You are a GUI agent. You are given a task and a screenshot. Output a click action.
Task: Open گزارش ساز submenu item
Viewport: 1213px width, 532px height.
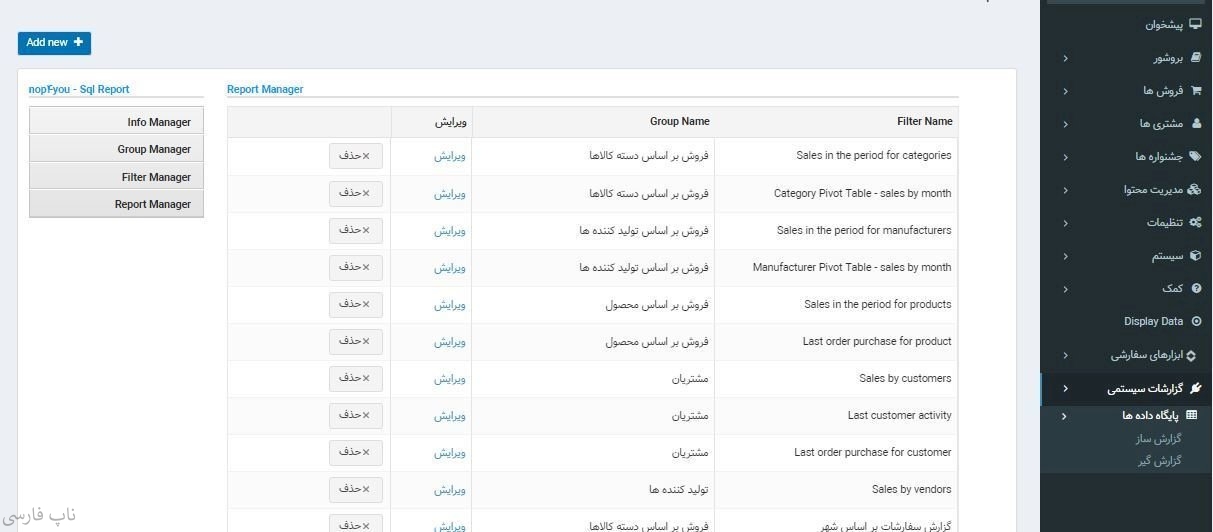(1159, 439)
